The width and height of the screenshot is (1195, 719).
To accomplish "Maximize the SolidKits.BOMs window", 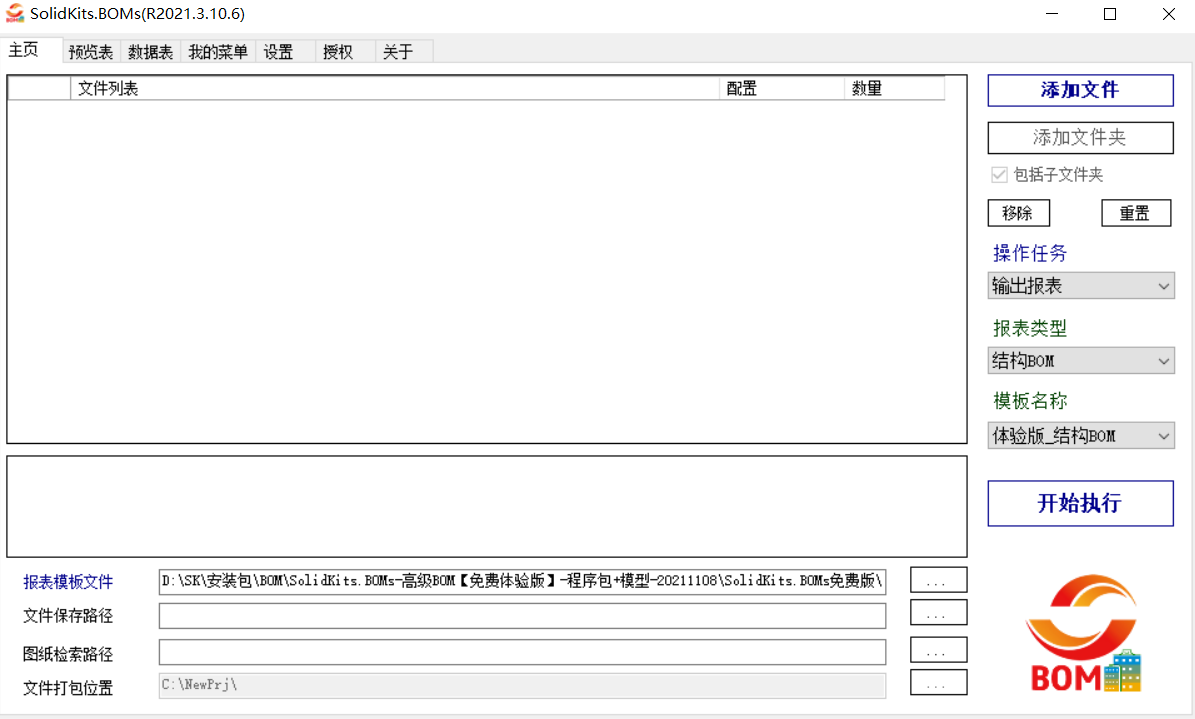I will 1110,14.
